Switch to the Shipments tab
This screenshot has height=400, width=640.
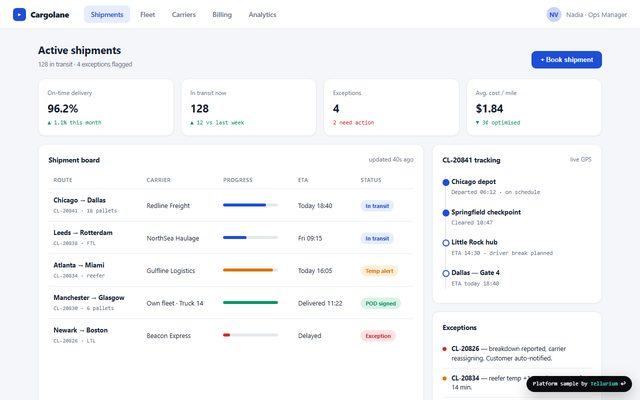107,15
